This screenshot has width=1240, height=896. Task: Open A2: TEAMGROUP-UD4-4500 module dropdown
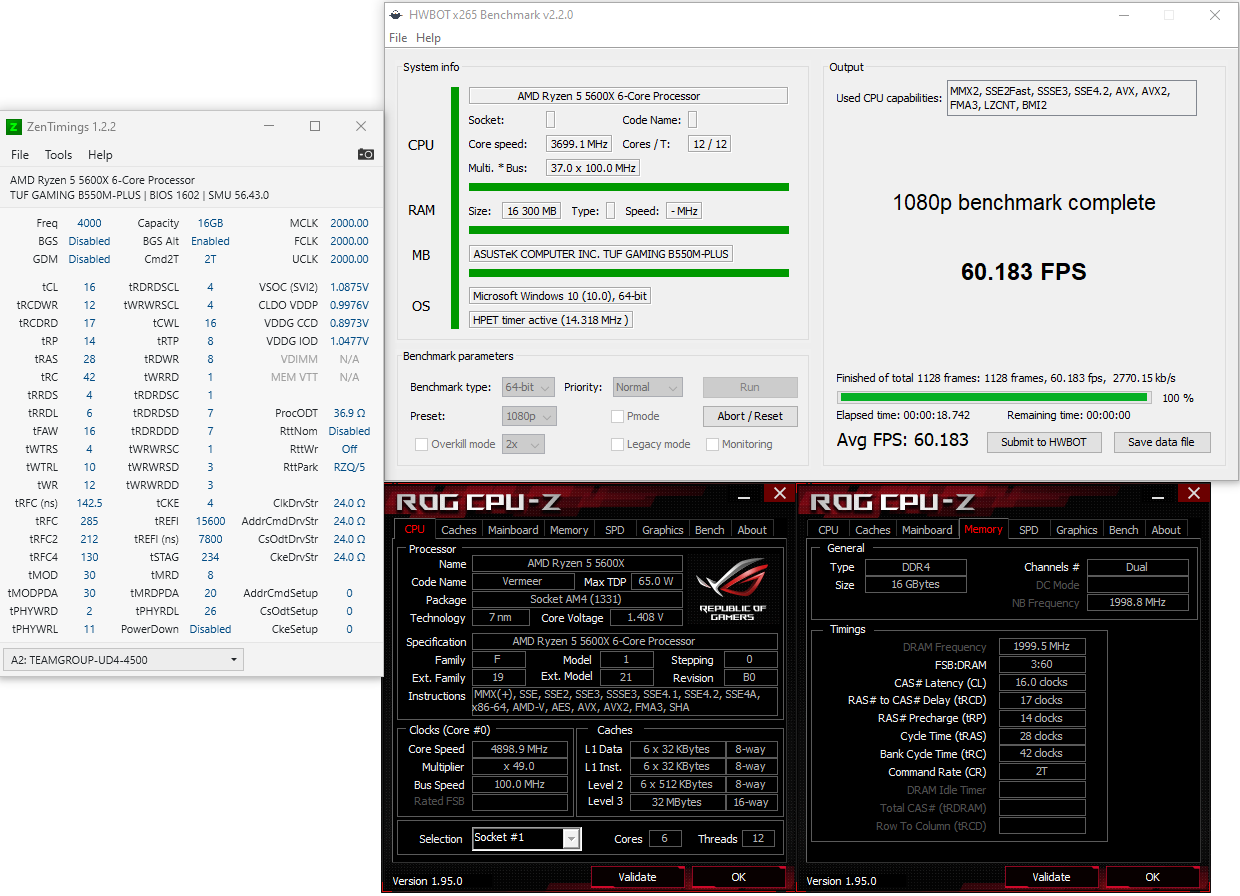click(123, 660)
